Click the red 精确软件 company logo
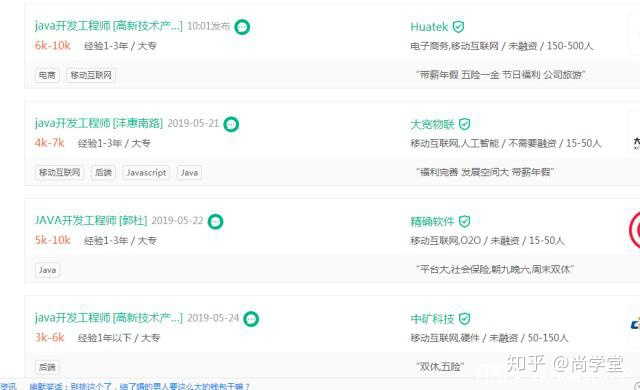Screen dimensions: 640x390 [x=634, y=230]
